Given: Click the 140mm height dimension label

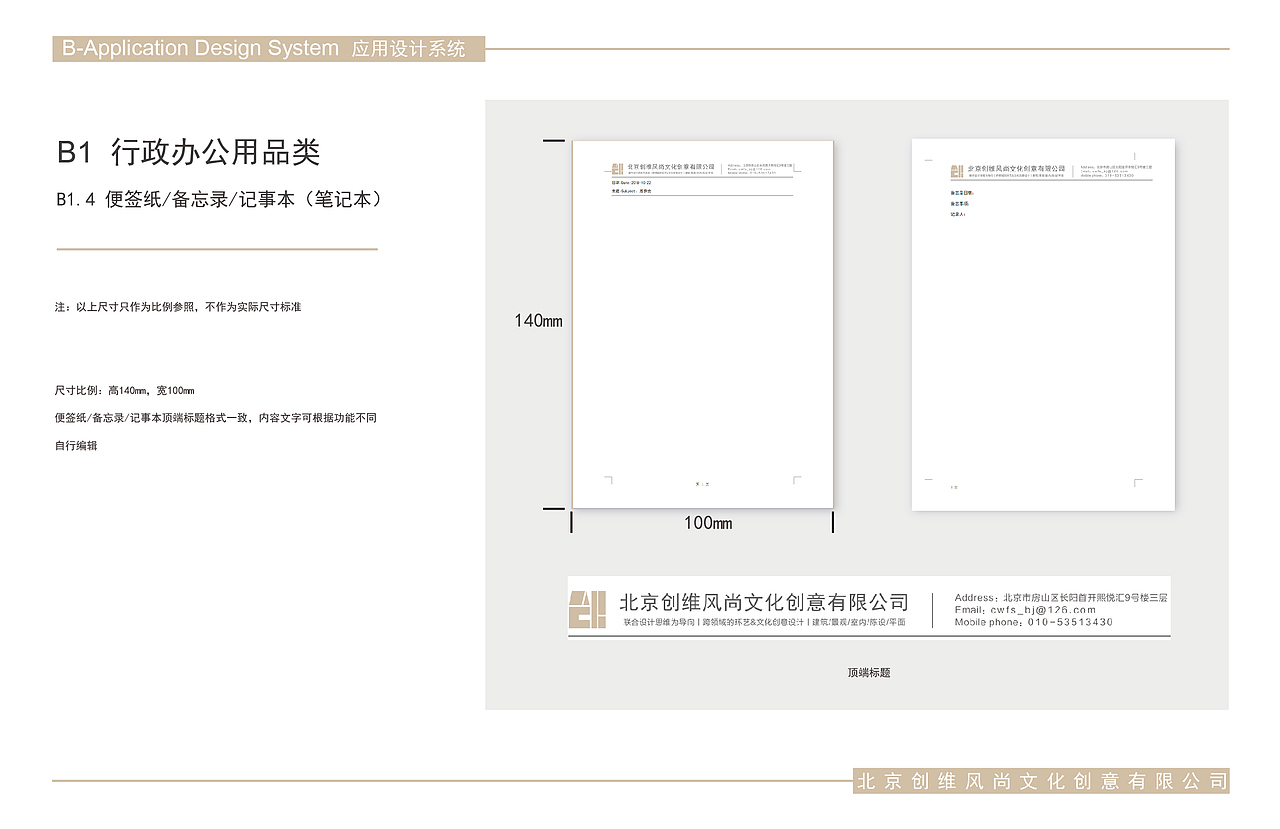Looking at the screenshot, I should (x=537, y=321).
